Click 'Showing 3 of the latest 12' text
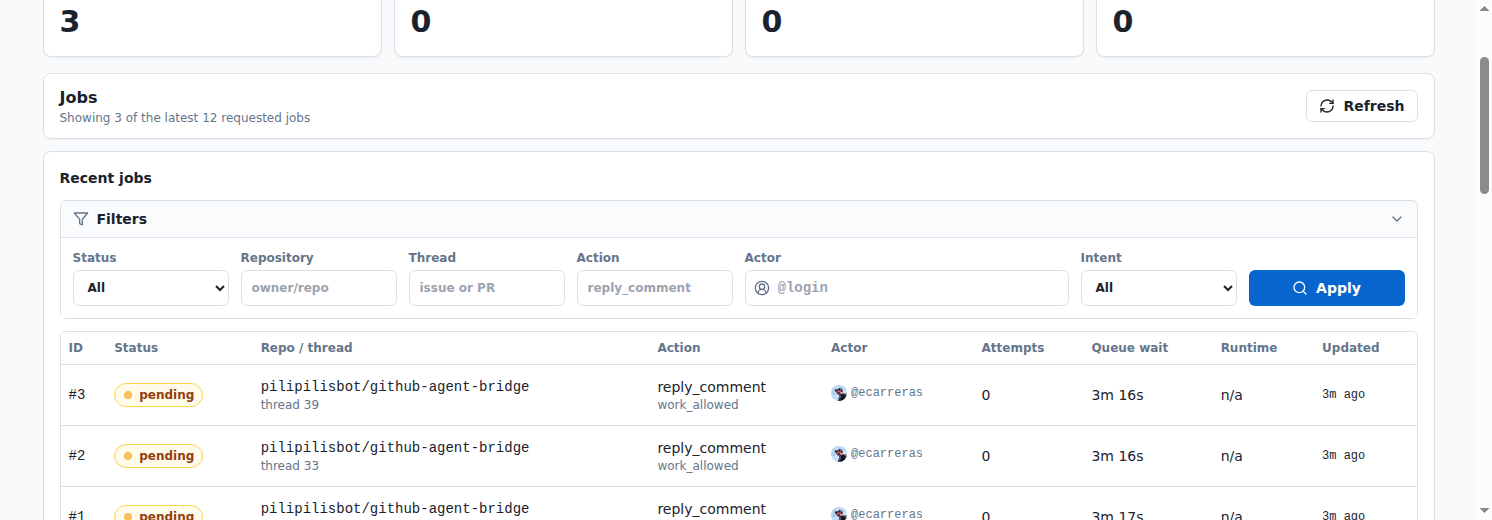This screenshot has width=1492, height=520. [x=185, y=118]
